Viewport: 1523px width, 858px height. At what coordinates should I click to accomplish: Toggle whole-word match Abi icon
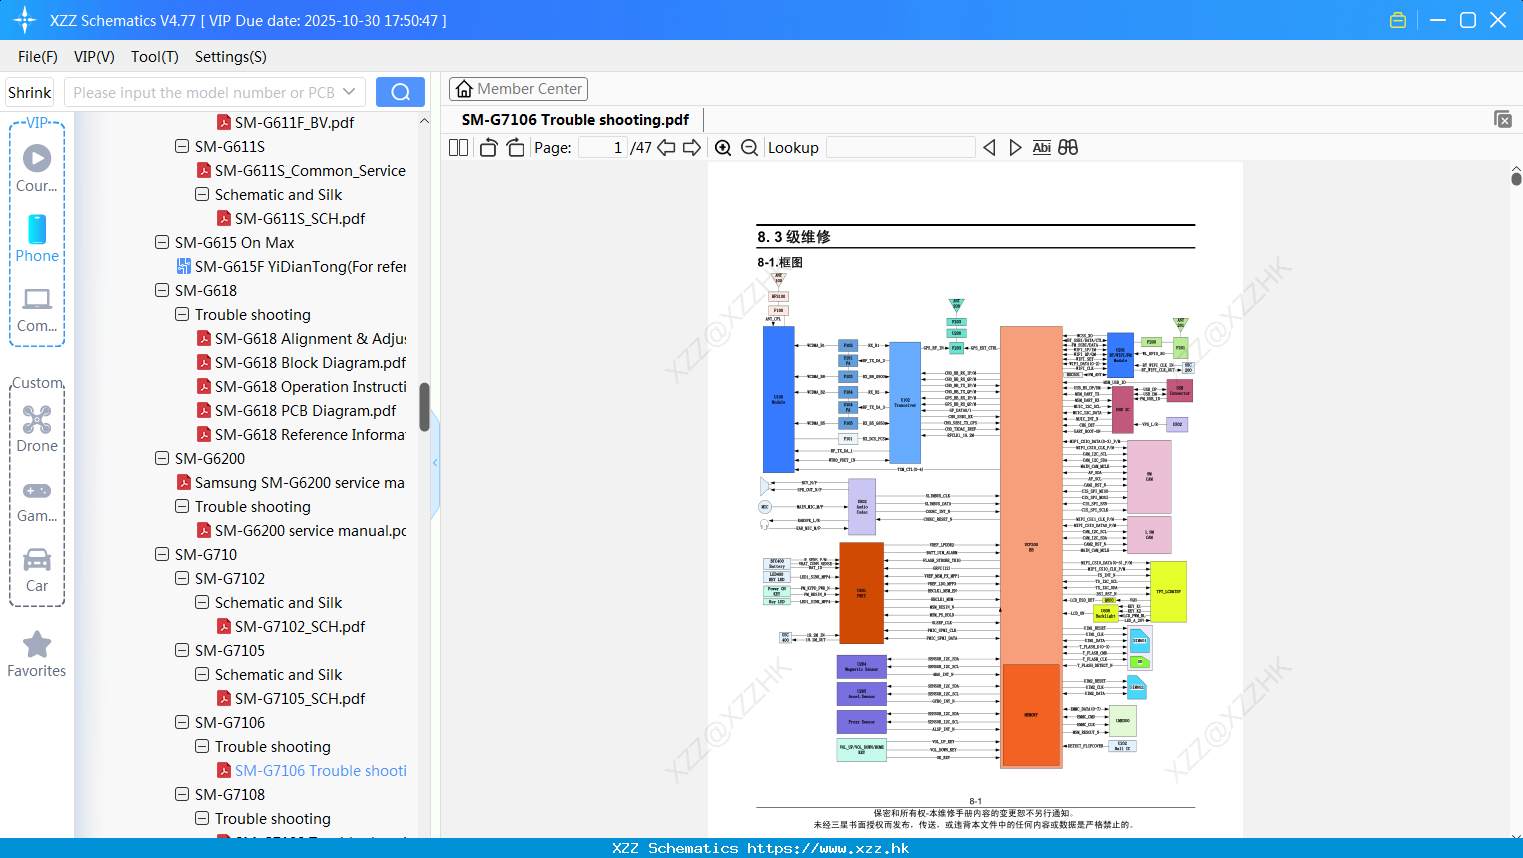point(1041,148)
